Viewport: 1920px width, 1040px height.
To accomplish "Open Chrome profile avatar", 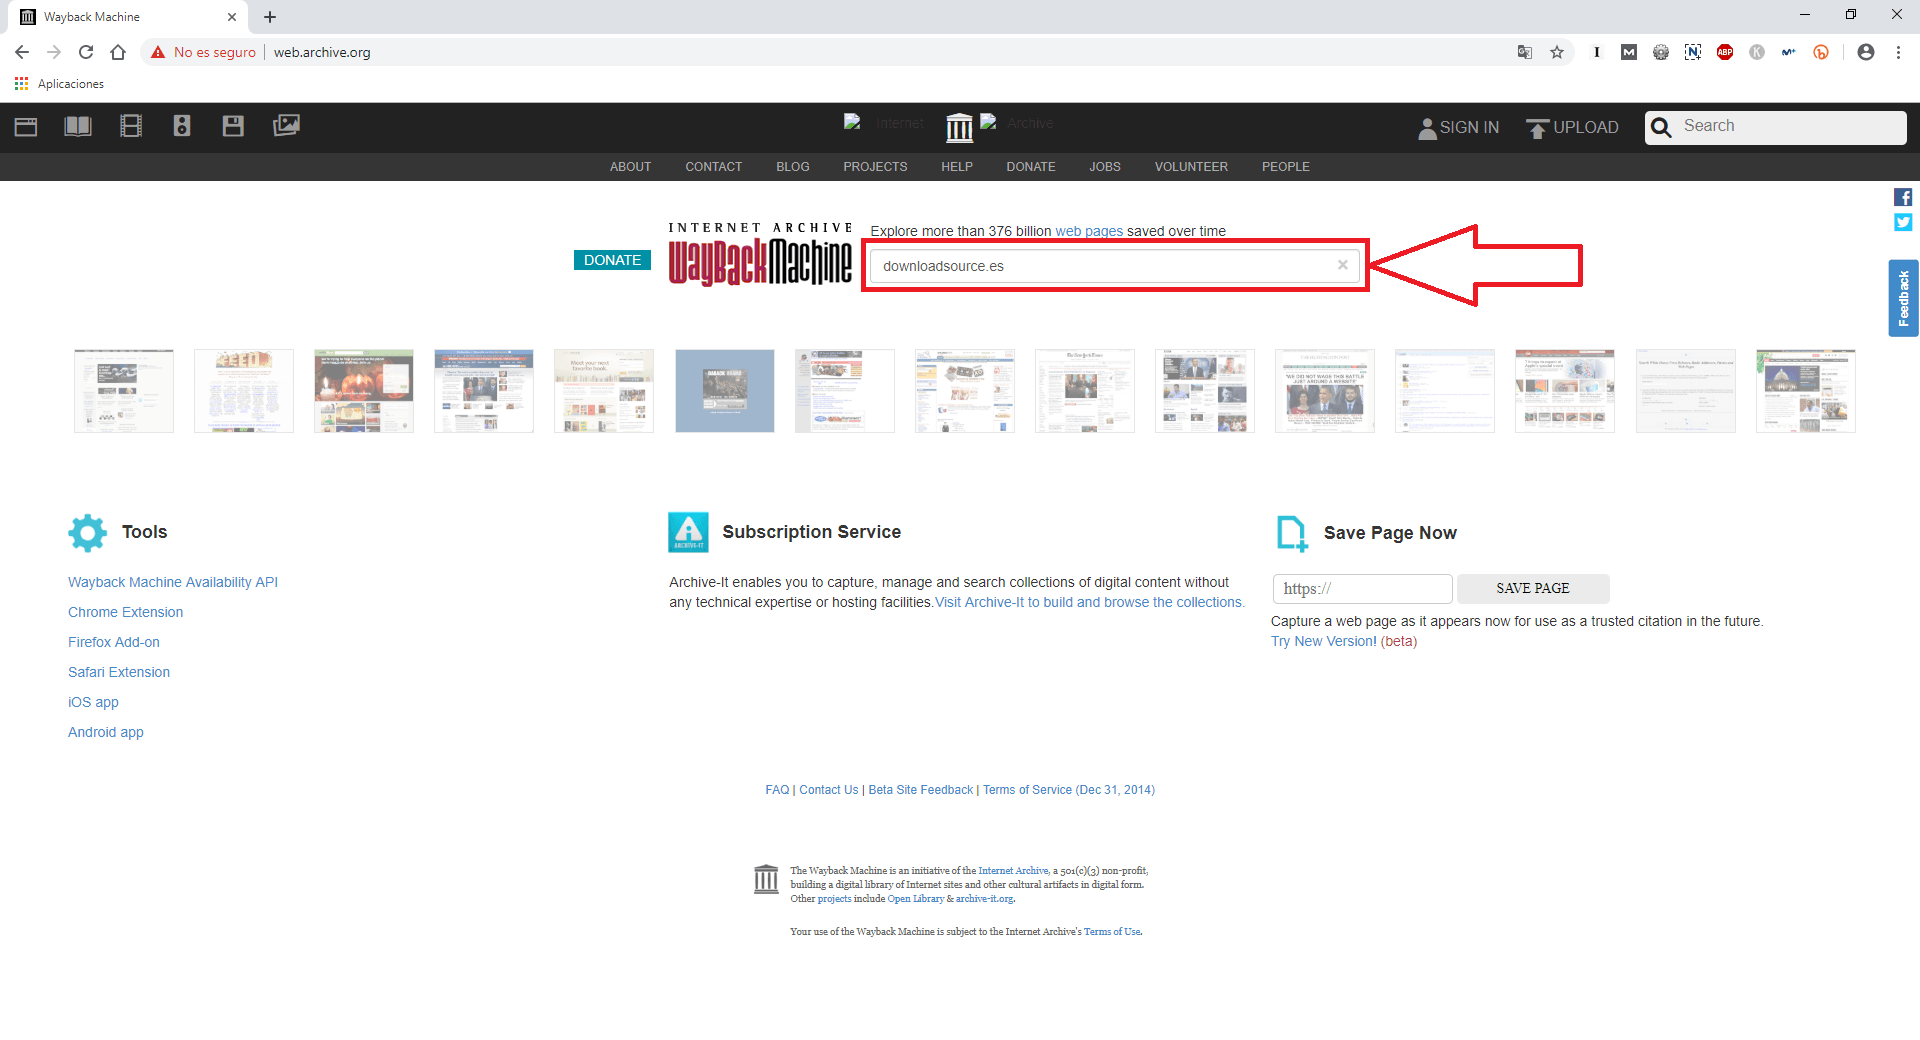I will pos(1866,52).
